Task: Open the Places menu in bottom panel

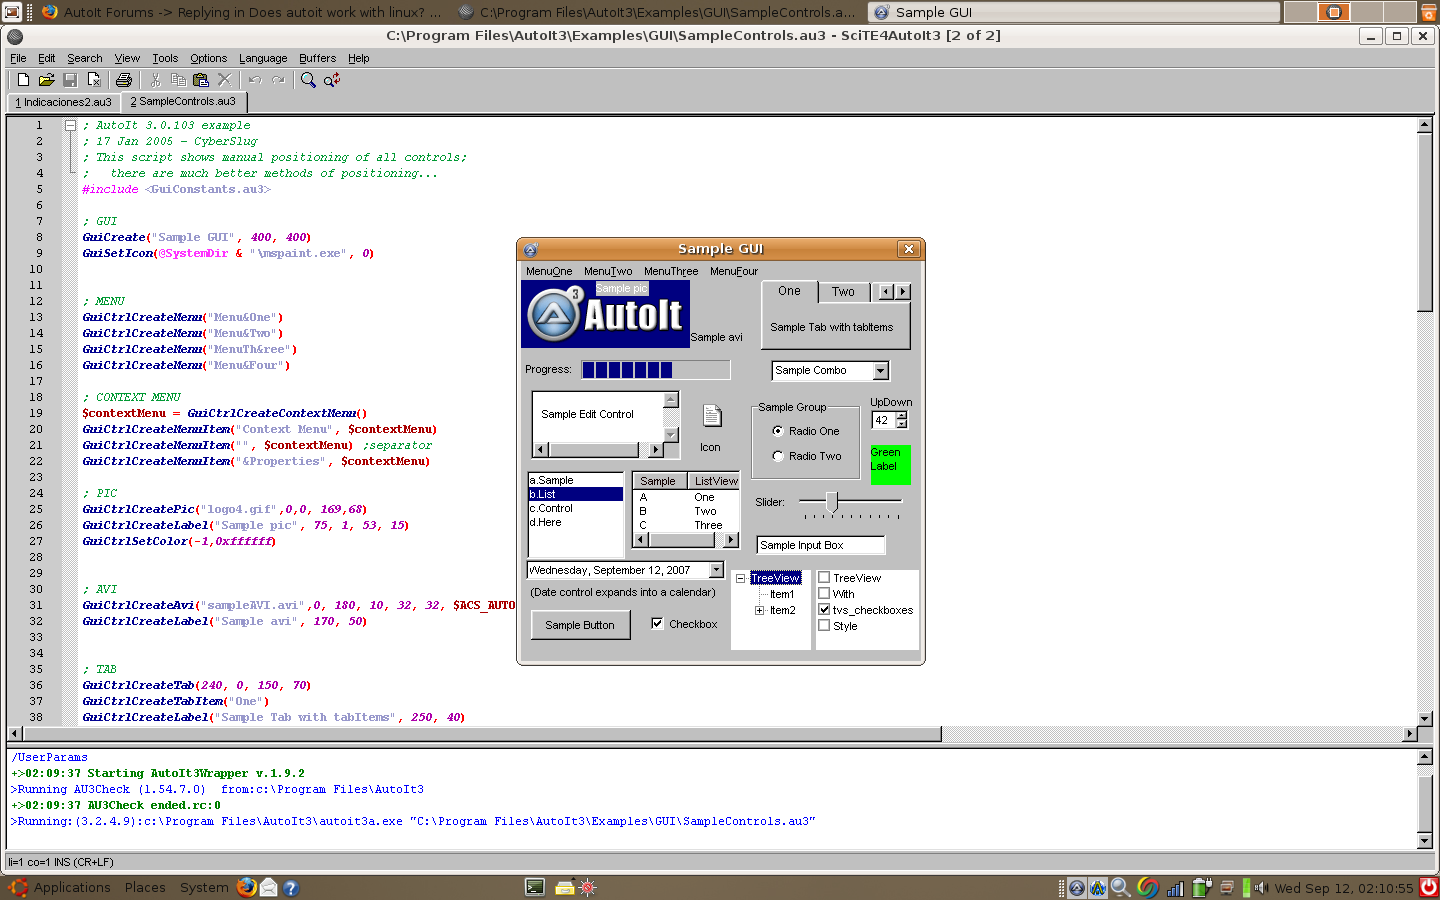Action: click(145, 887)
